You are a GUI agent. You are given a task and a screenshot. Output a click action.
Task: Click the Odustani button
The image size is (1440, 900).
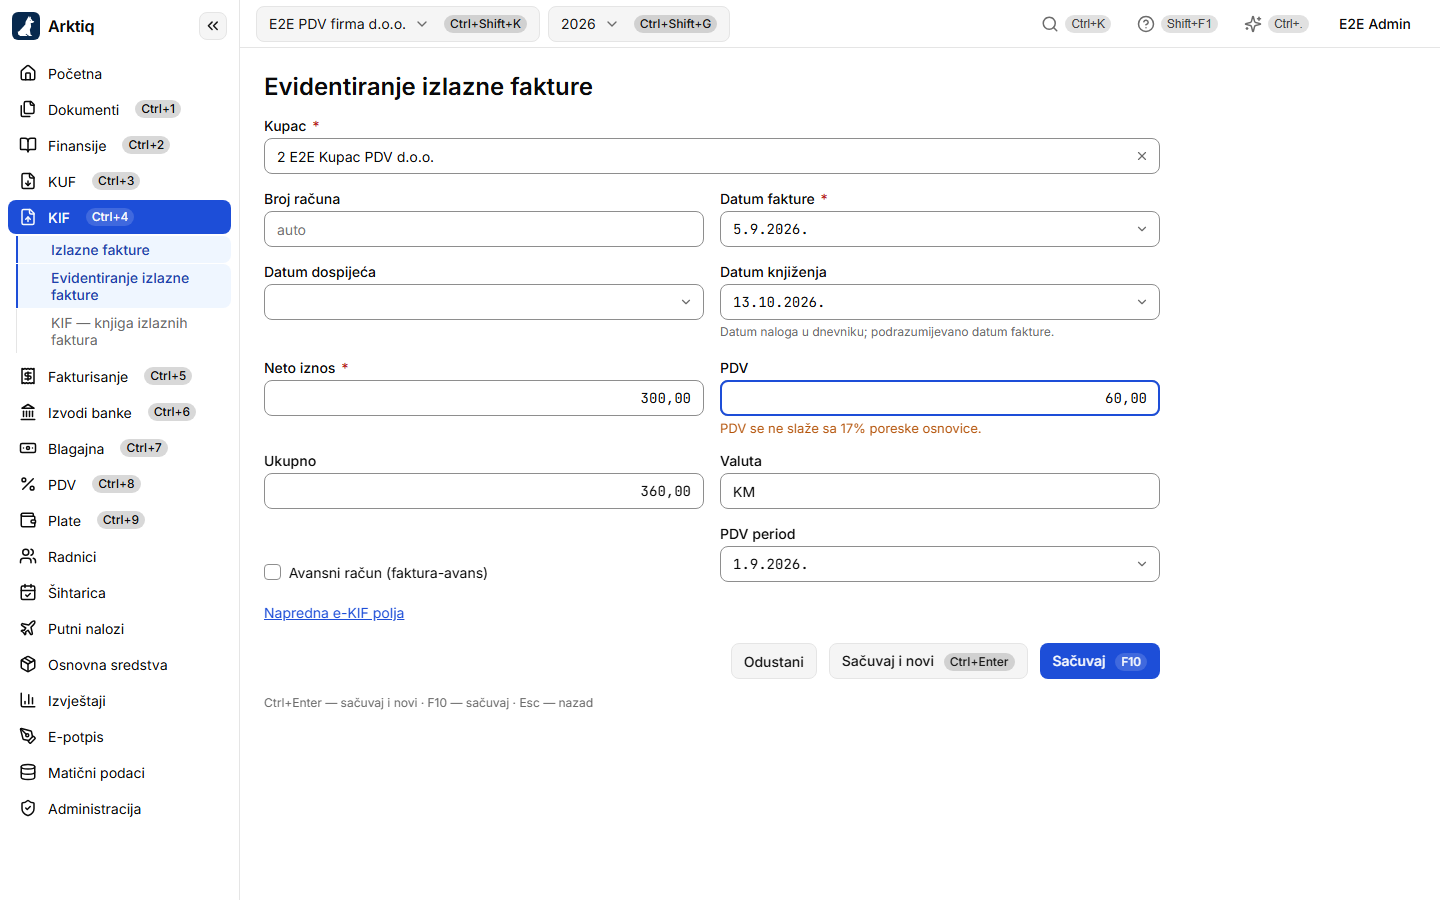(774, 661)
